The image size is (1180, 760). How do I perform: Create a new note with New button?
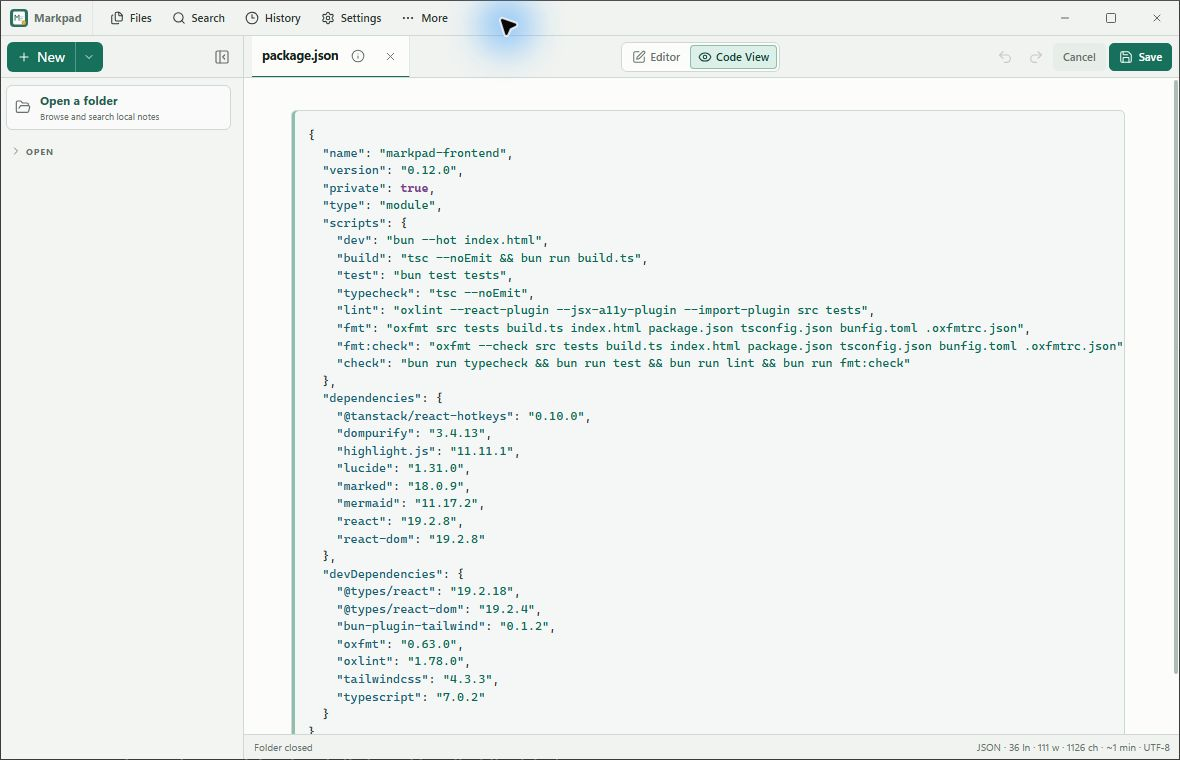coord(41,57)
